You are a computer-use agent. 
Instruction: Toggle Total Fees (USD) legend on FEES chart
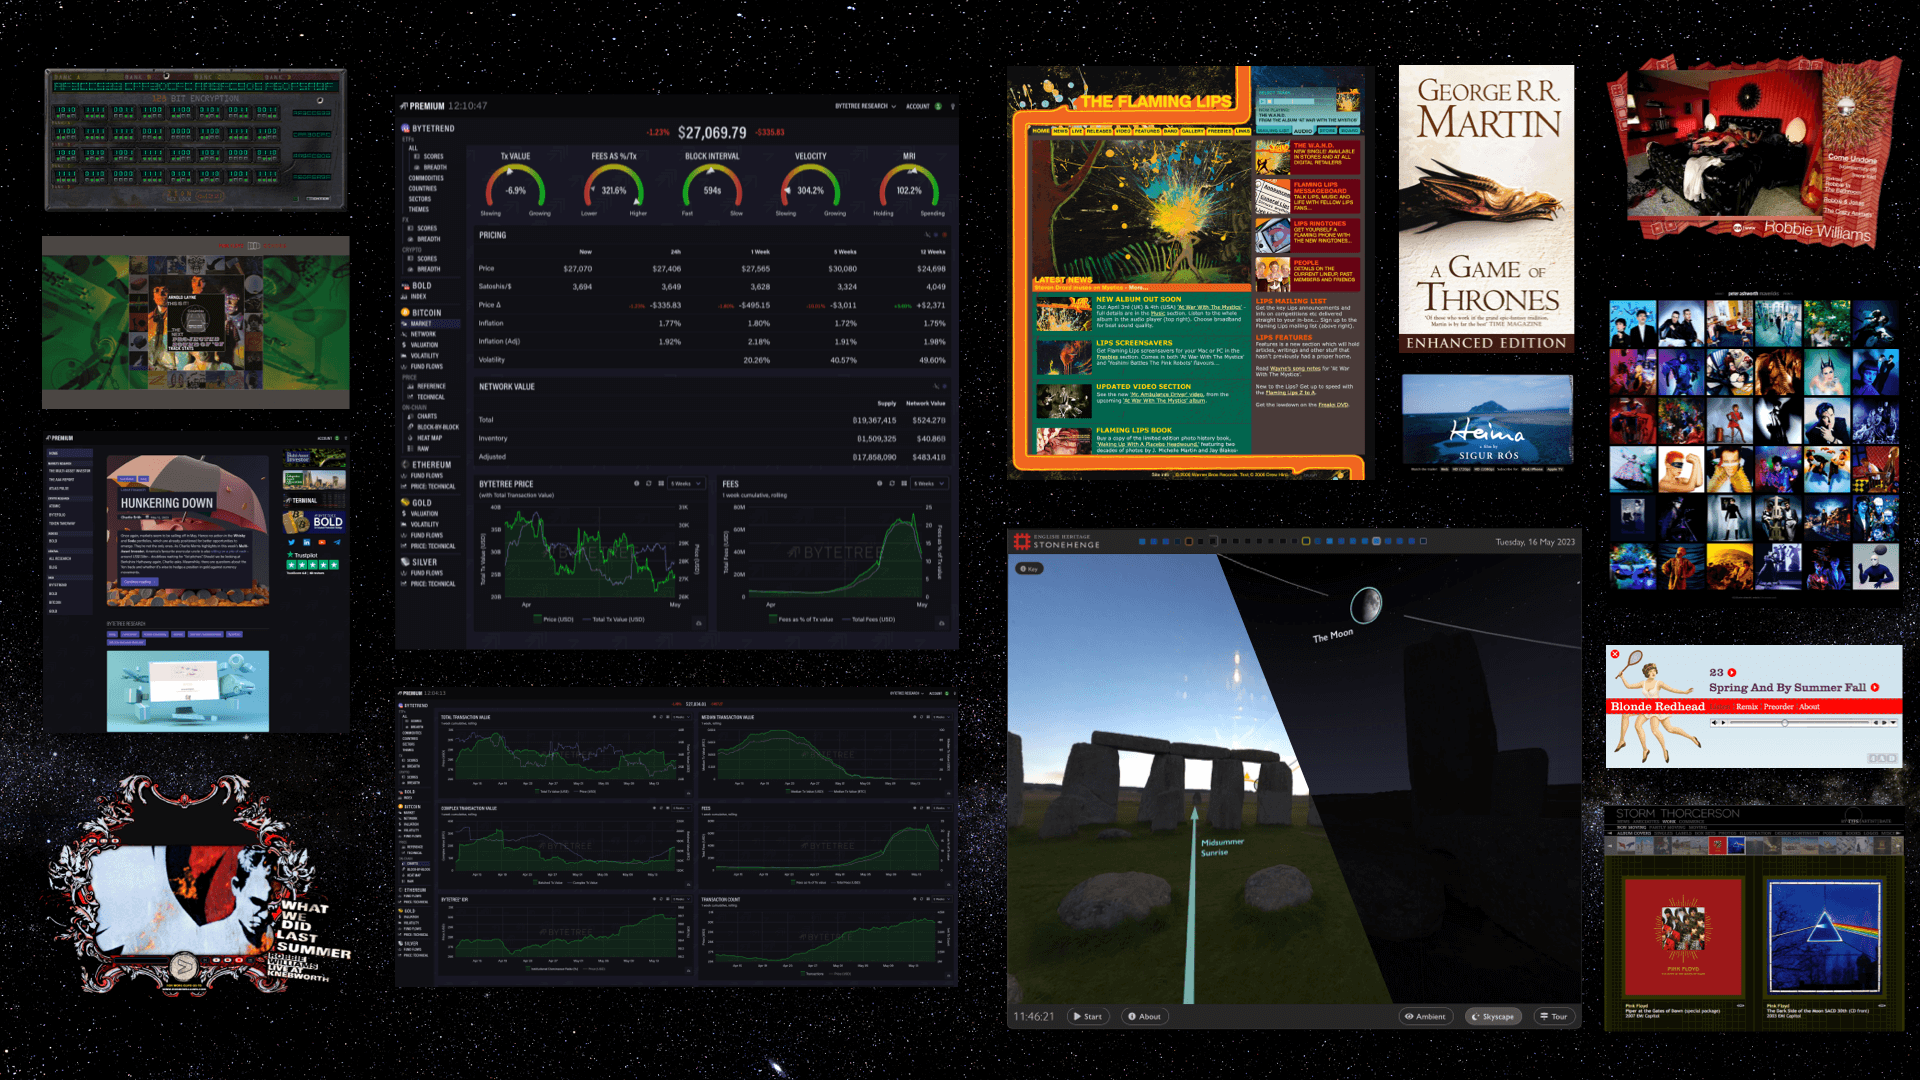[871, 620]
